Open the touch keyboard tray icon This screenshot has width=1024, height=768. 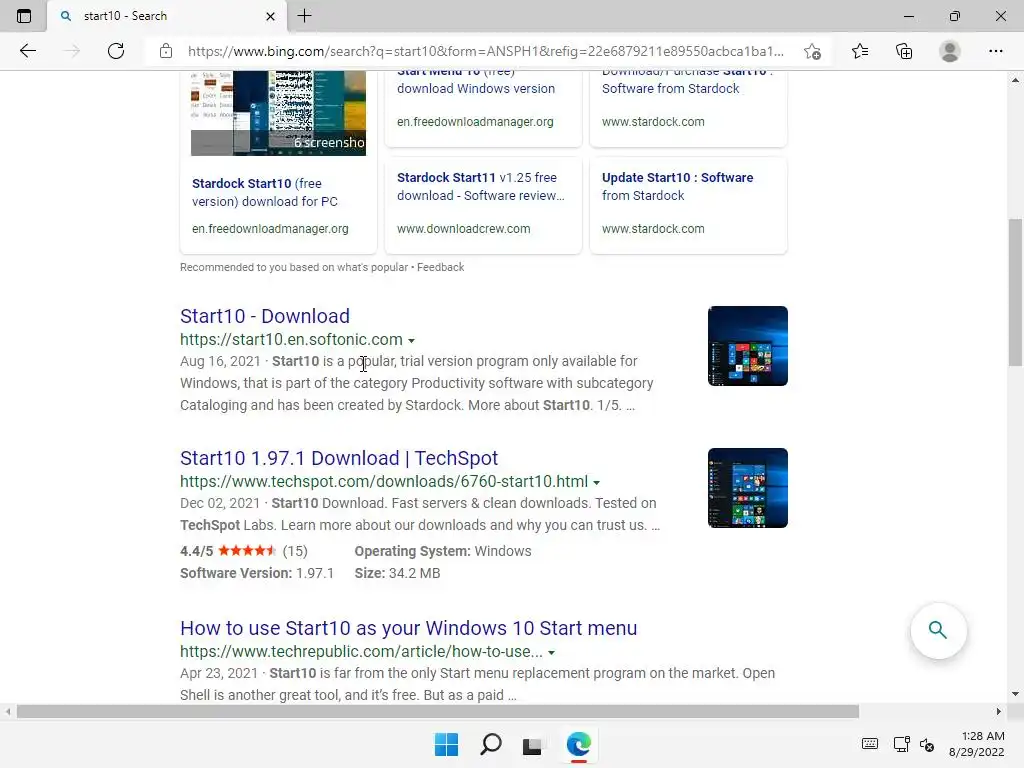[x=870, y=744]
